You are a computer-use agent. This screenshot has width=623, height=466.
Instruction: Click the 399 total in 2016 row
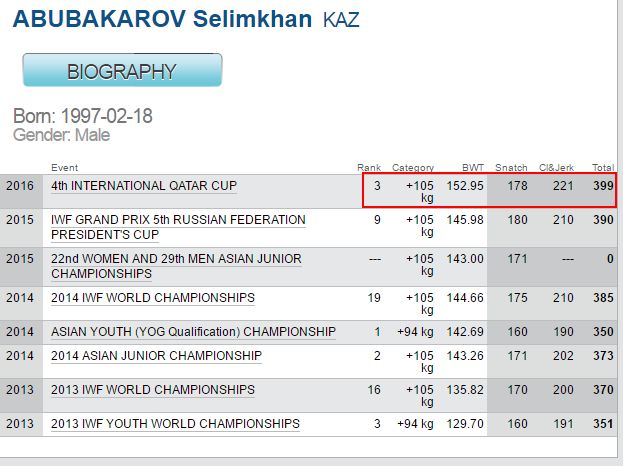601,186
